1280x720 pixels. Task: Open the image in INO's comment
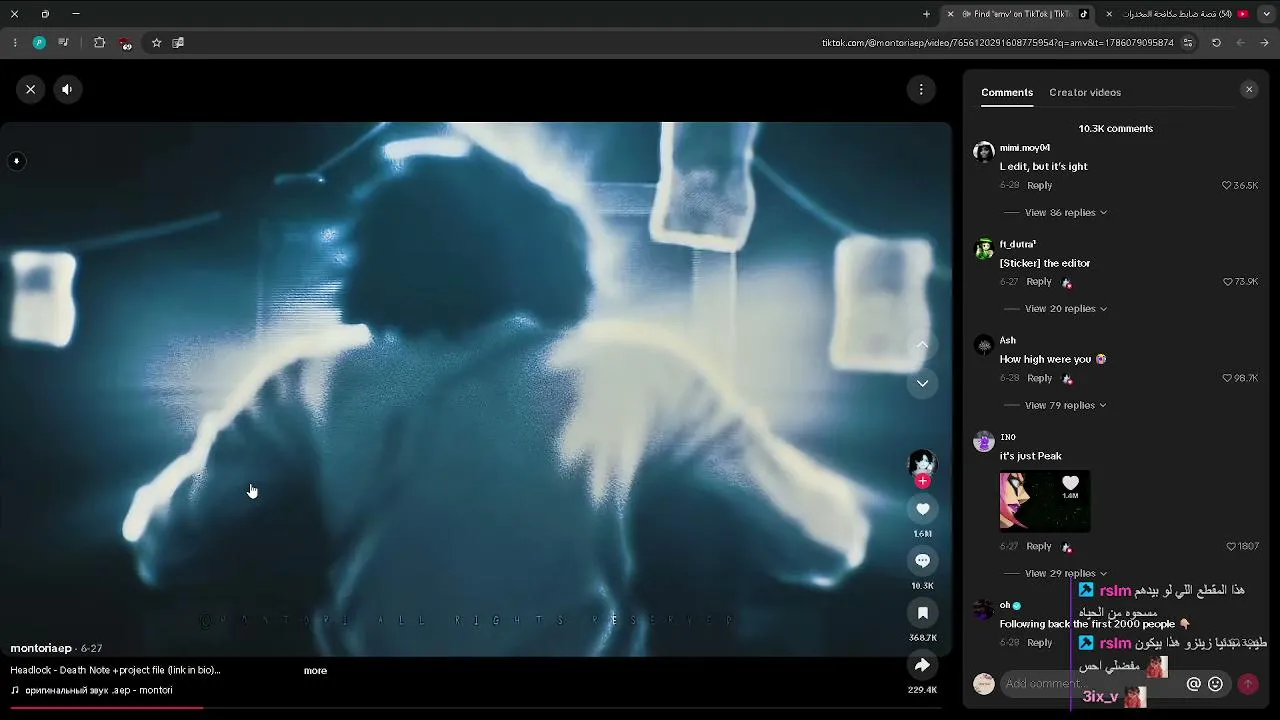[1045, 501]
